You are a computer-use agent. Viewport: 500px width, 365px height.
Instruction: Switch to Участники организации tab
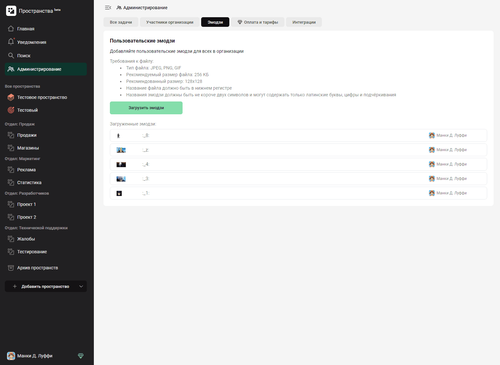pyautogui.click(x=170, y=22)
